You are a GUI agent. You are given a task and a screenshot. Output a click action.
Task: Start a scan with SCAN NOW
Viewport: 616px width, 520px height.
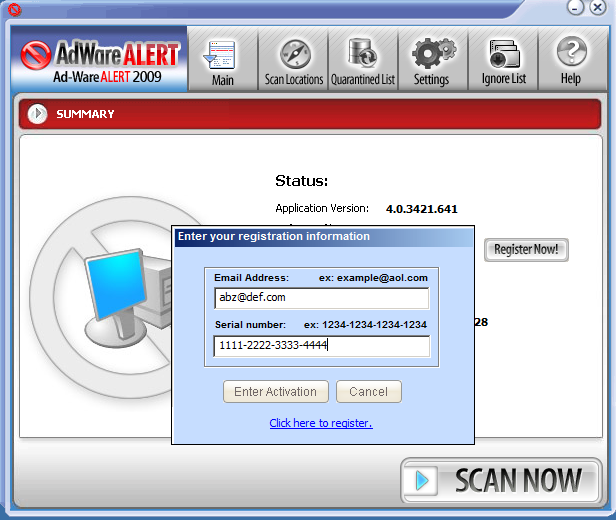[x=501, y=480]
